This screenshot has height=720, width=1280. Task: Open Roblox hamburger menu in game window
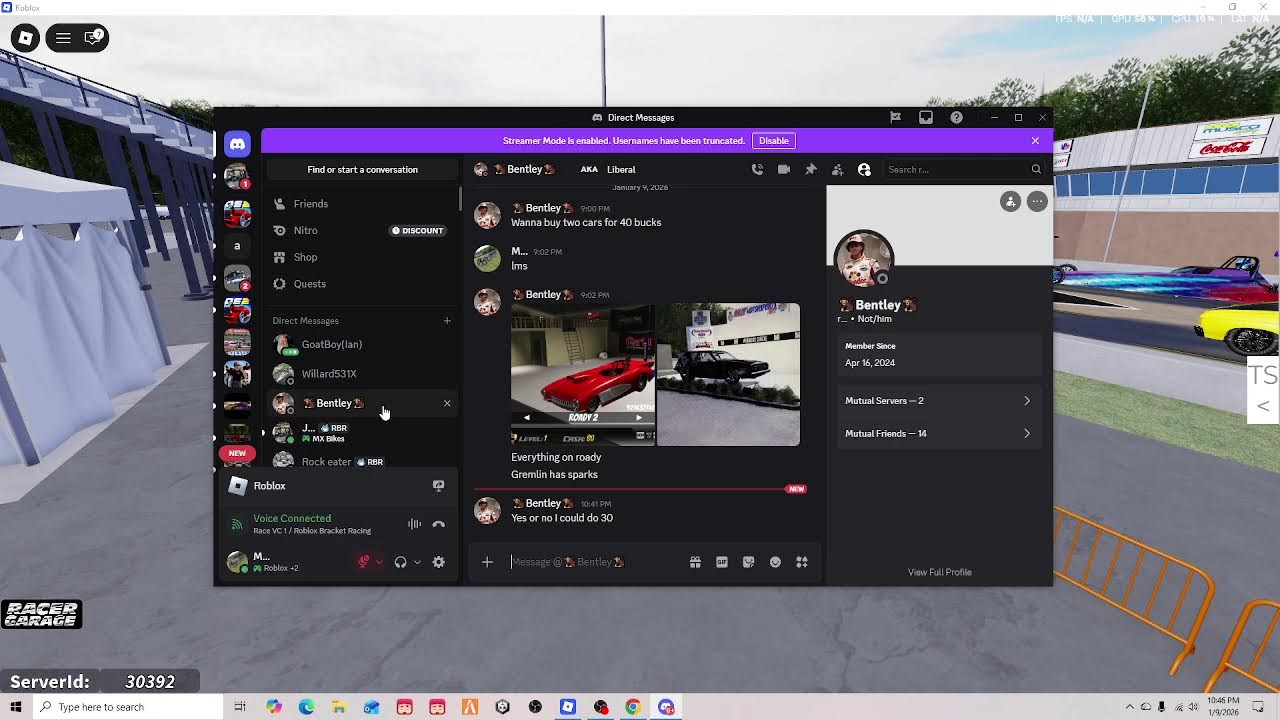tap(63, 38)
